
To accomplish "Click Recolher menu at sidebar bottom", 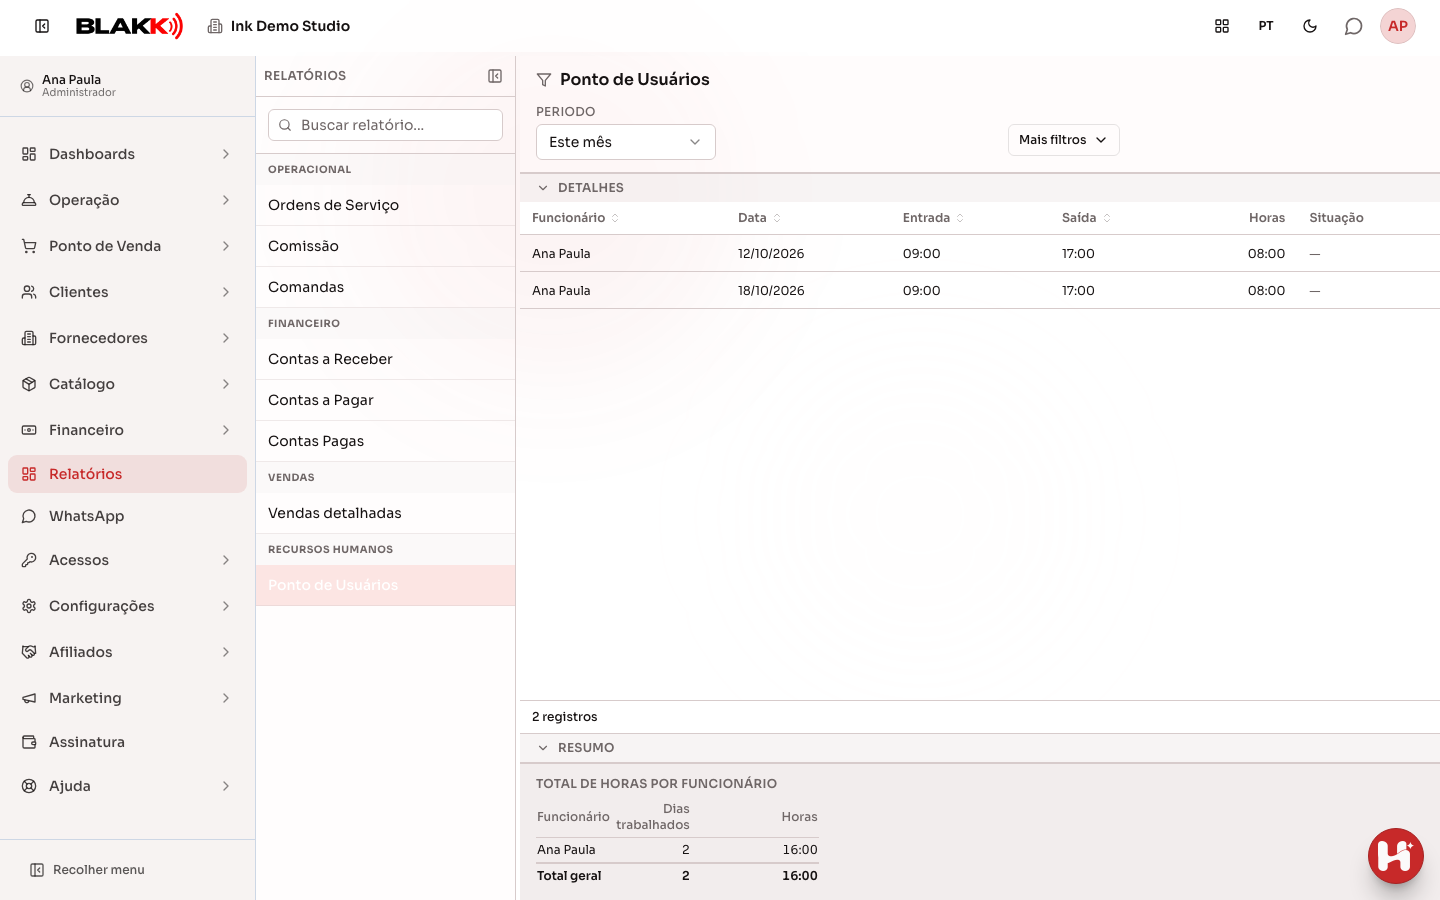I will (88, 870).
